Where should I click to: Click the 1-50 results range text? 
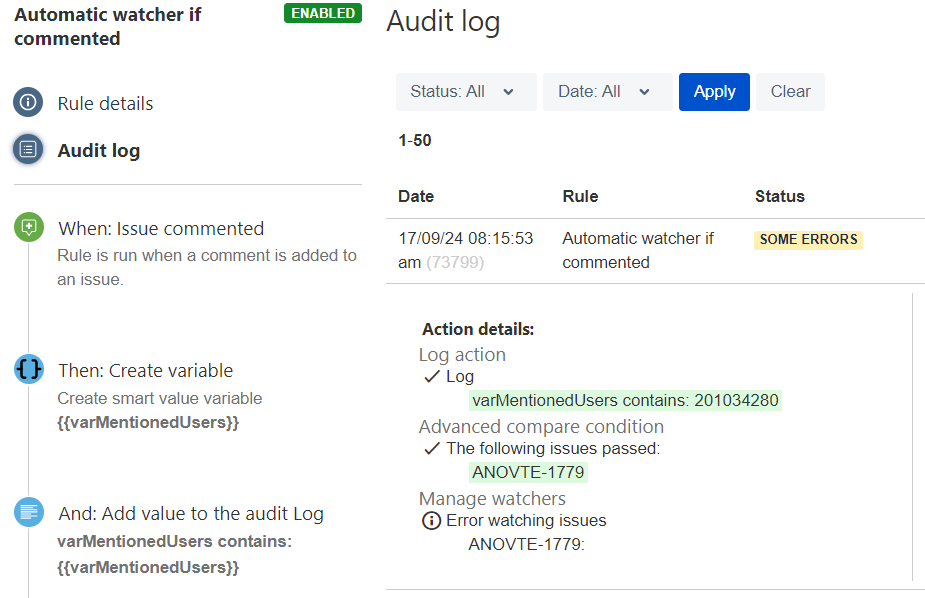pos(415,140)
